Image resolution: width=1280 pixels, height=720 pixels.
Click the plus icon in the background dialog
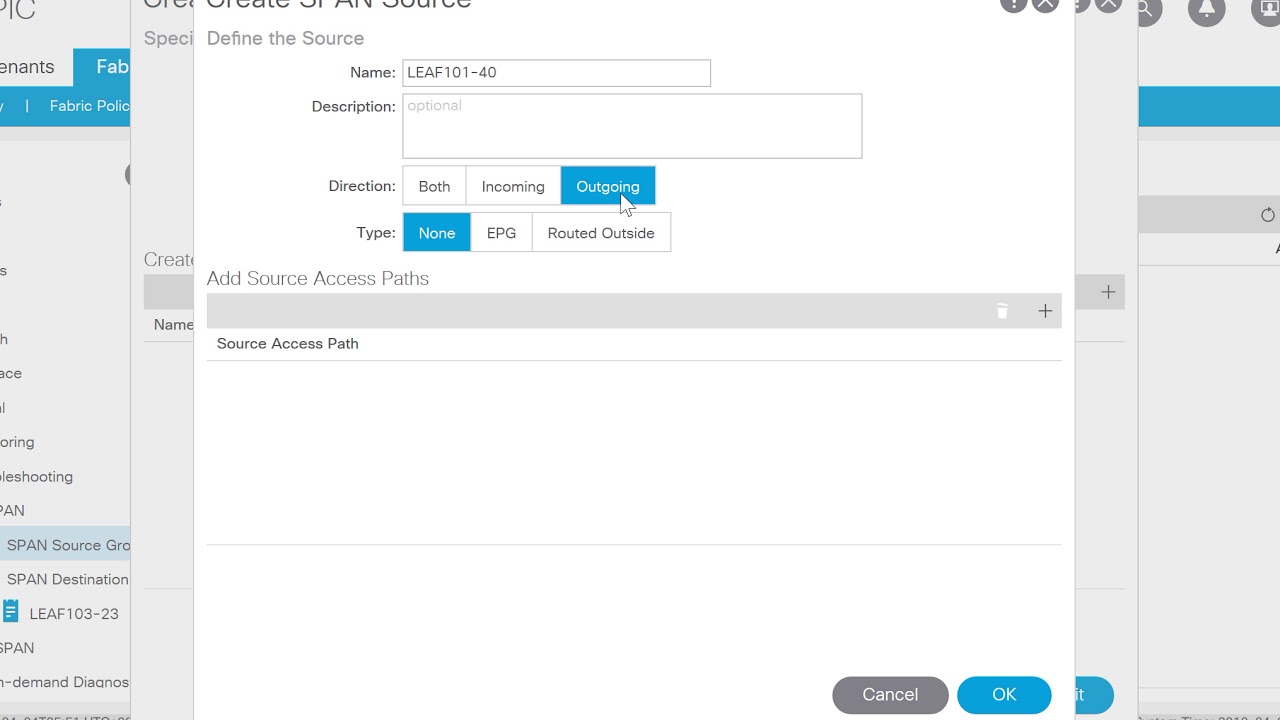[1108, 292]
